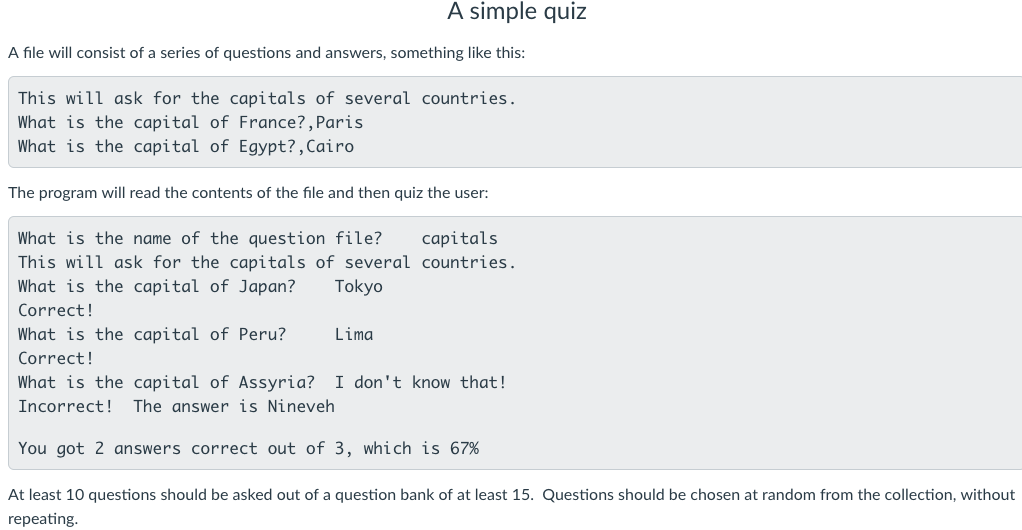Click the answer 'Tokyo'
Screen dimensions: 1022x530
pos(358,287)
